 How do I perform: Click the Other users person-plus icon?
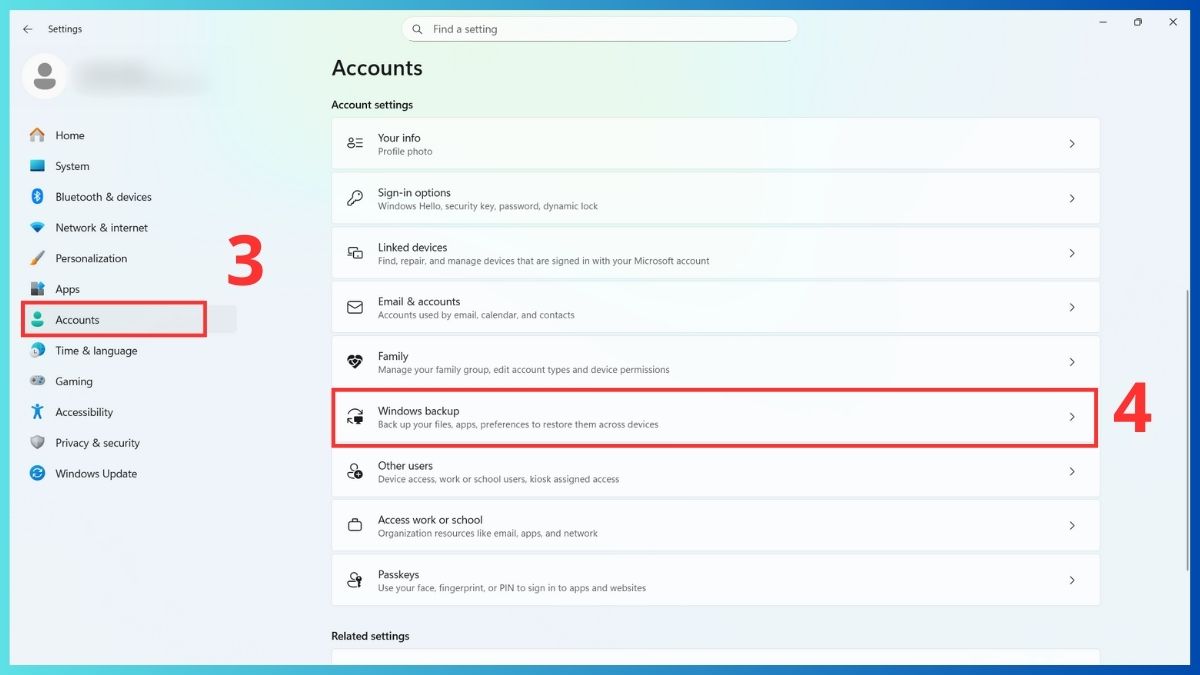coord(355,471)
